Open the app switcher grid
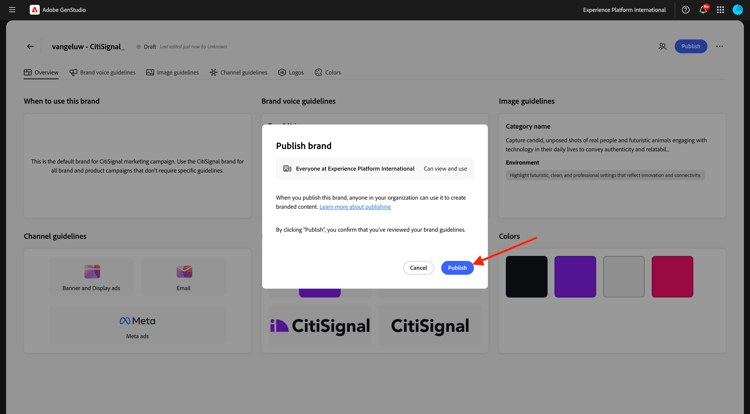This screenshot has height=414, width=750. 720,10
